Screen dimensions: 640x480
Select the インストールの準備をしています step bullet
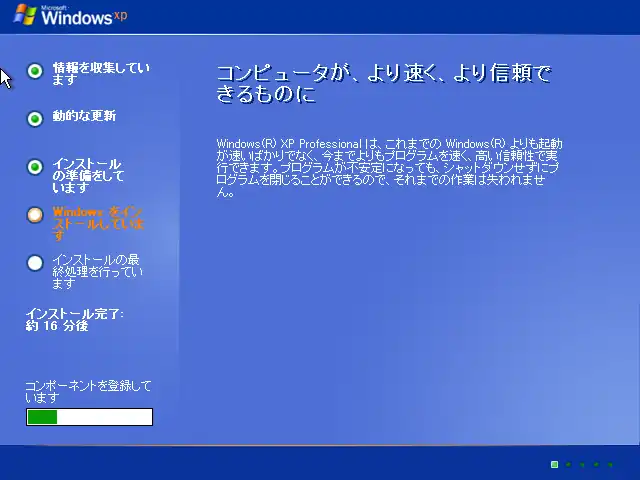[x=35, y=167]
